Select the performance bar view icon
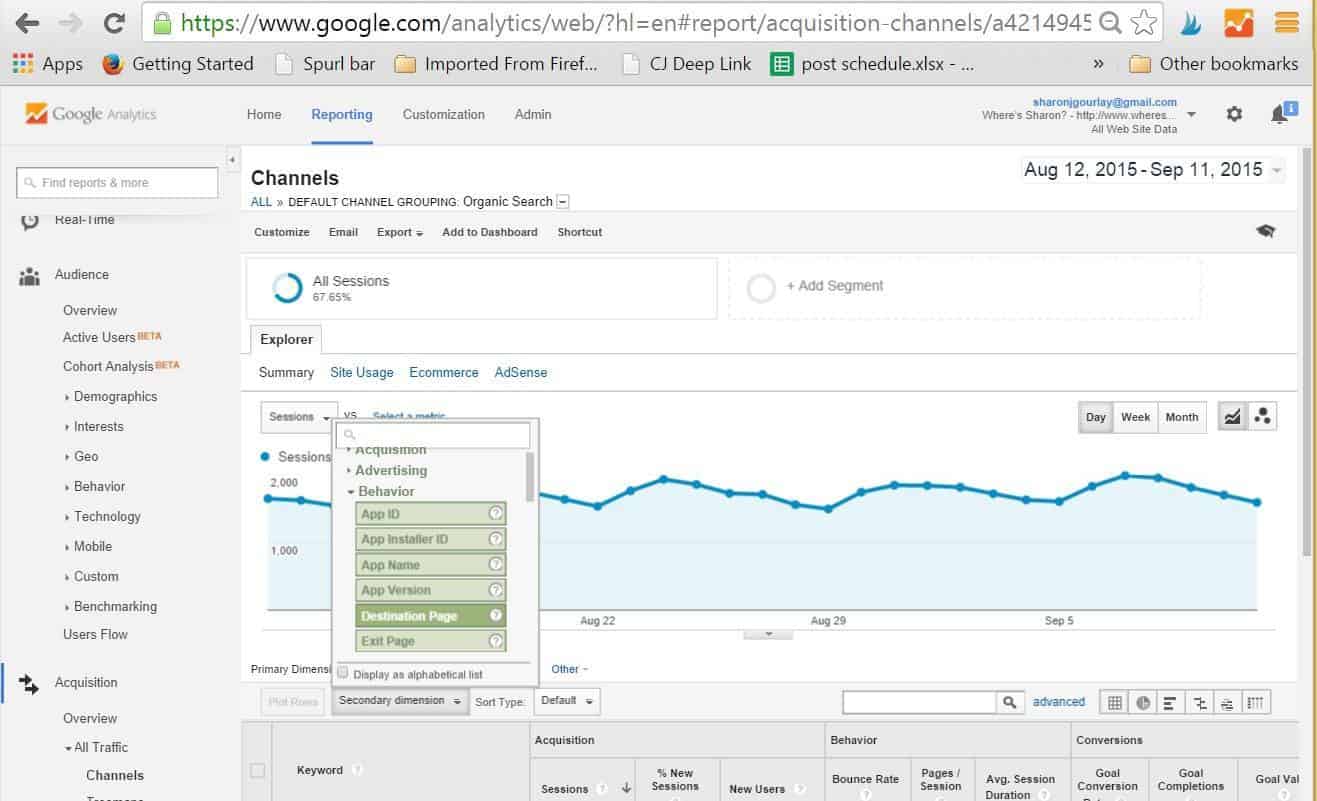Viewport: 1317px width, 801px height. coord(1169,703)
